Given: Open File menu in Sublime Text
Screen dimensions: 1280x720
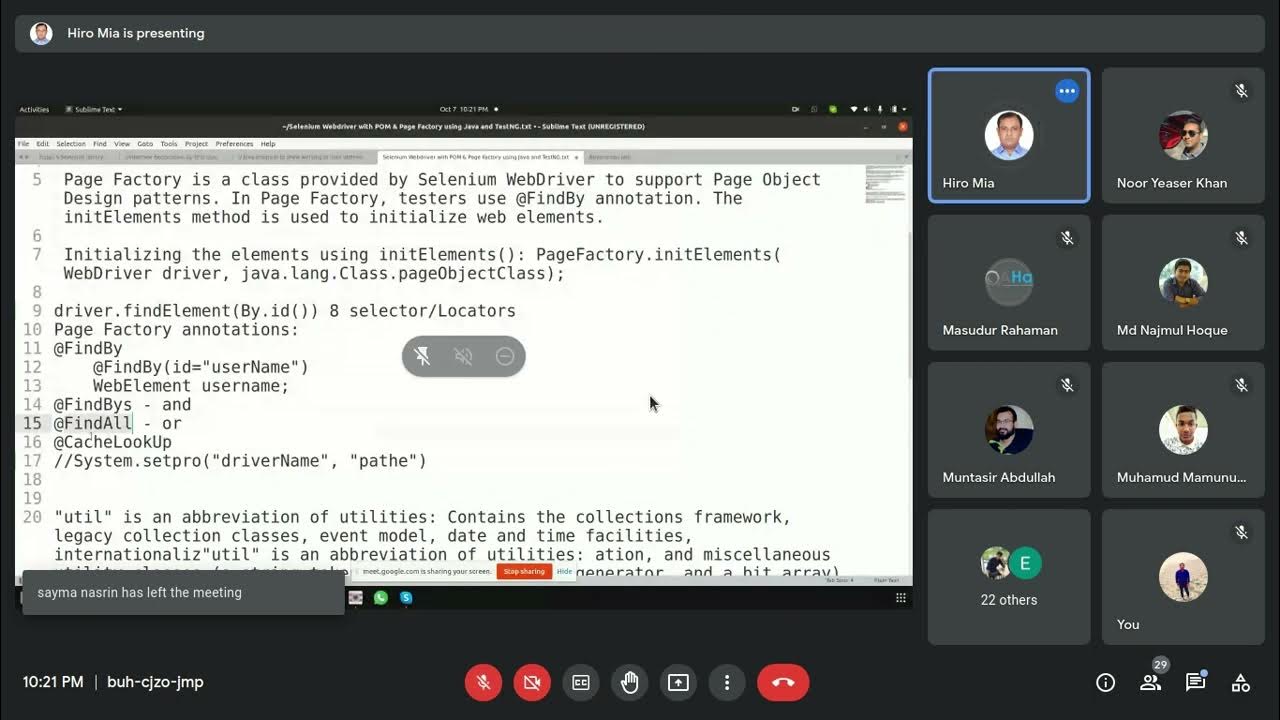Looking at the screenshot, I should 23,144.
